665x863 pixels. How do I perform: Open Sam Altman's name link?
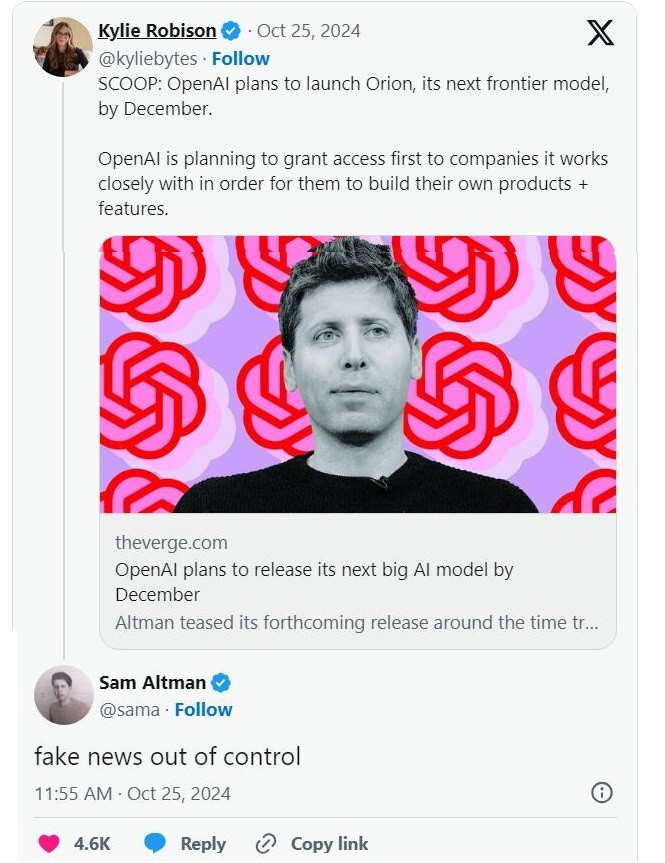coord(152,683)
